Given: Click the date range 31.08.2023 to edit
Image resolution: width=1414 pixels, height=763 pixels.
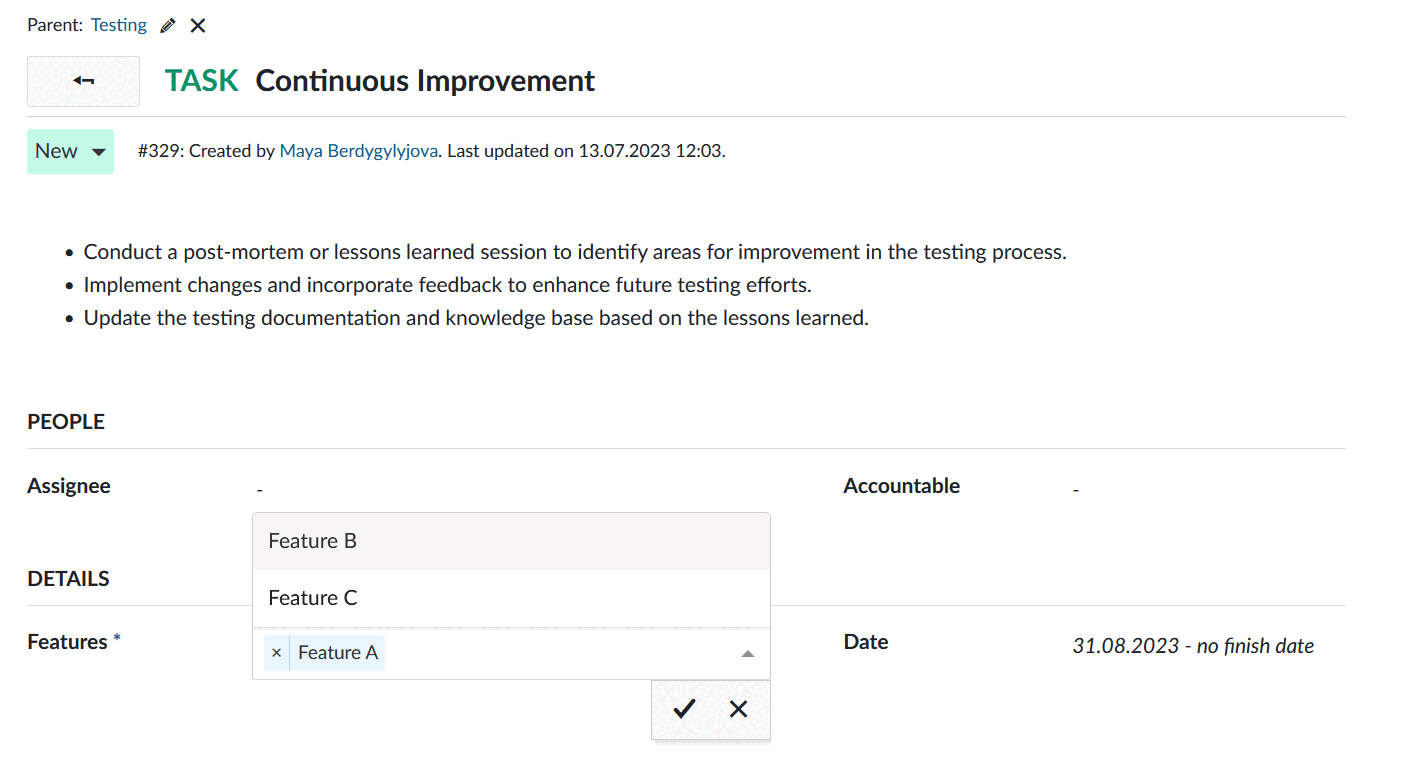Looking at the screenshot, I should click(1193, 646).
